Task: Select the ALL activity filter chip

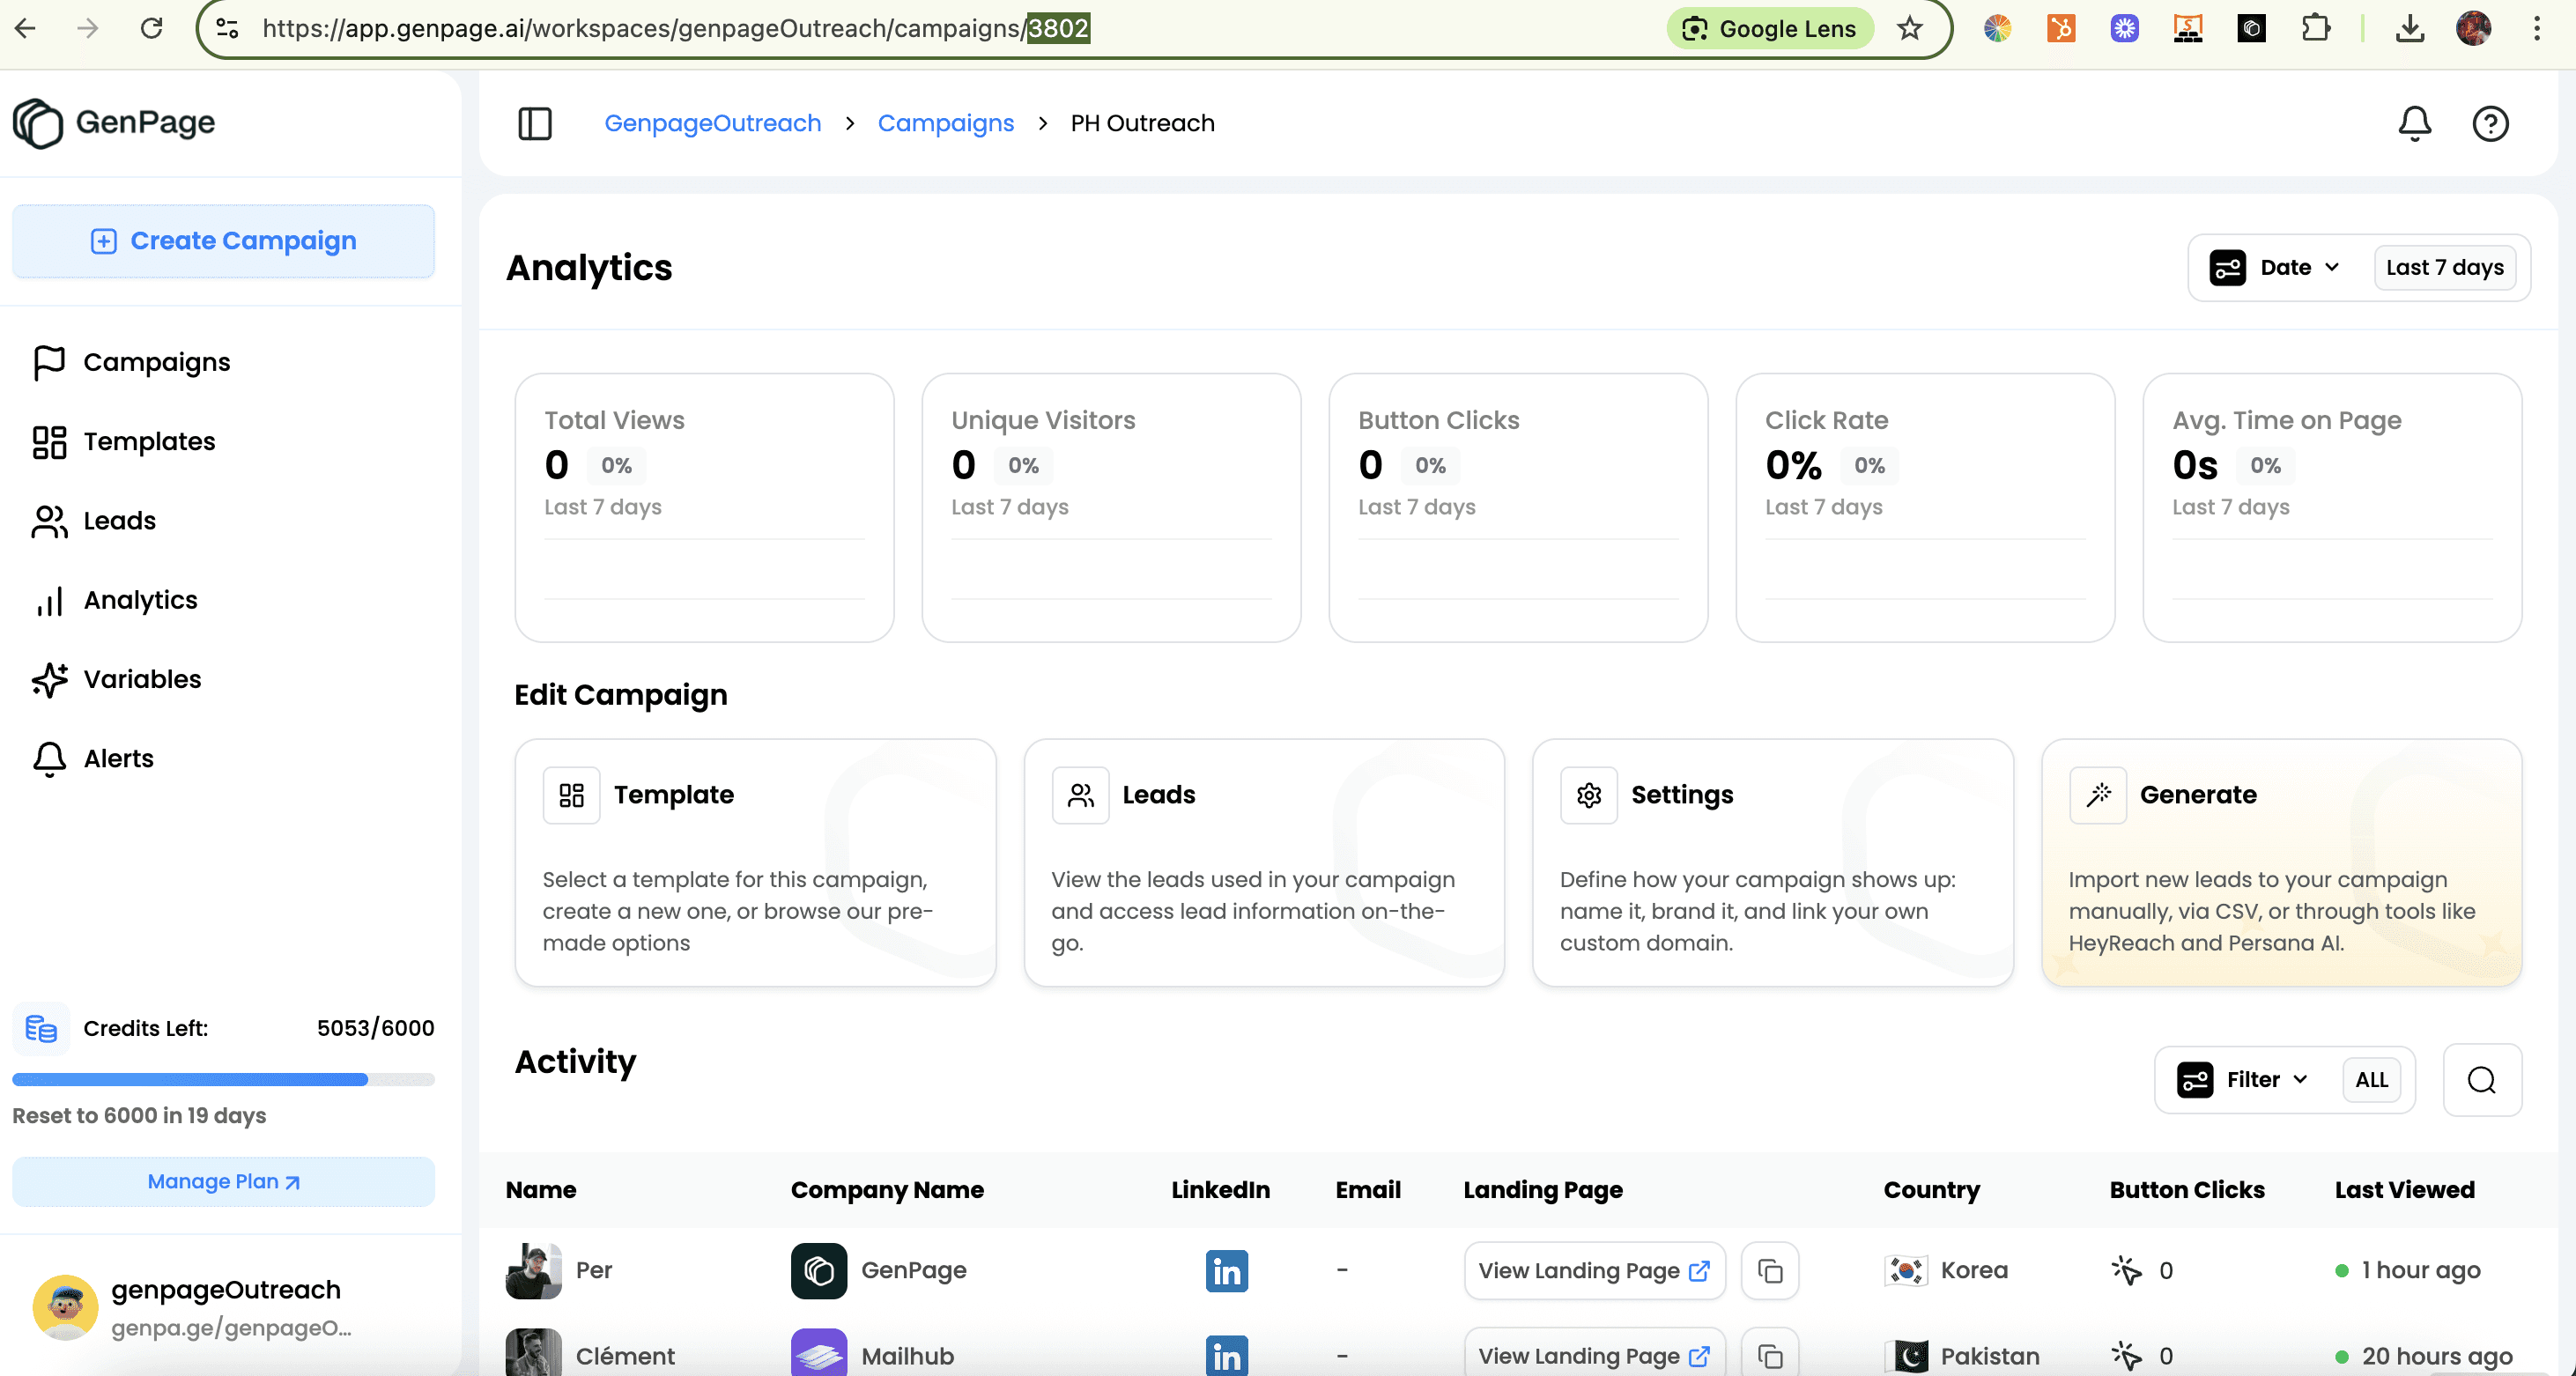Action: (x=2371, y=1080)
